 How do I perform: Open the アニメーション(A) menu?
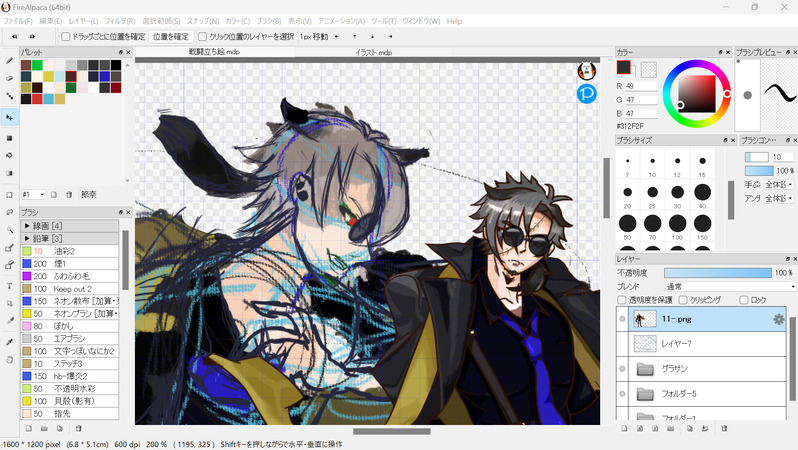[341, 21]
